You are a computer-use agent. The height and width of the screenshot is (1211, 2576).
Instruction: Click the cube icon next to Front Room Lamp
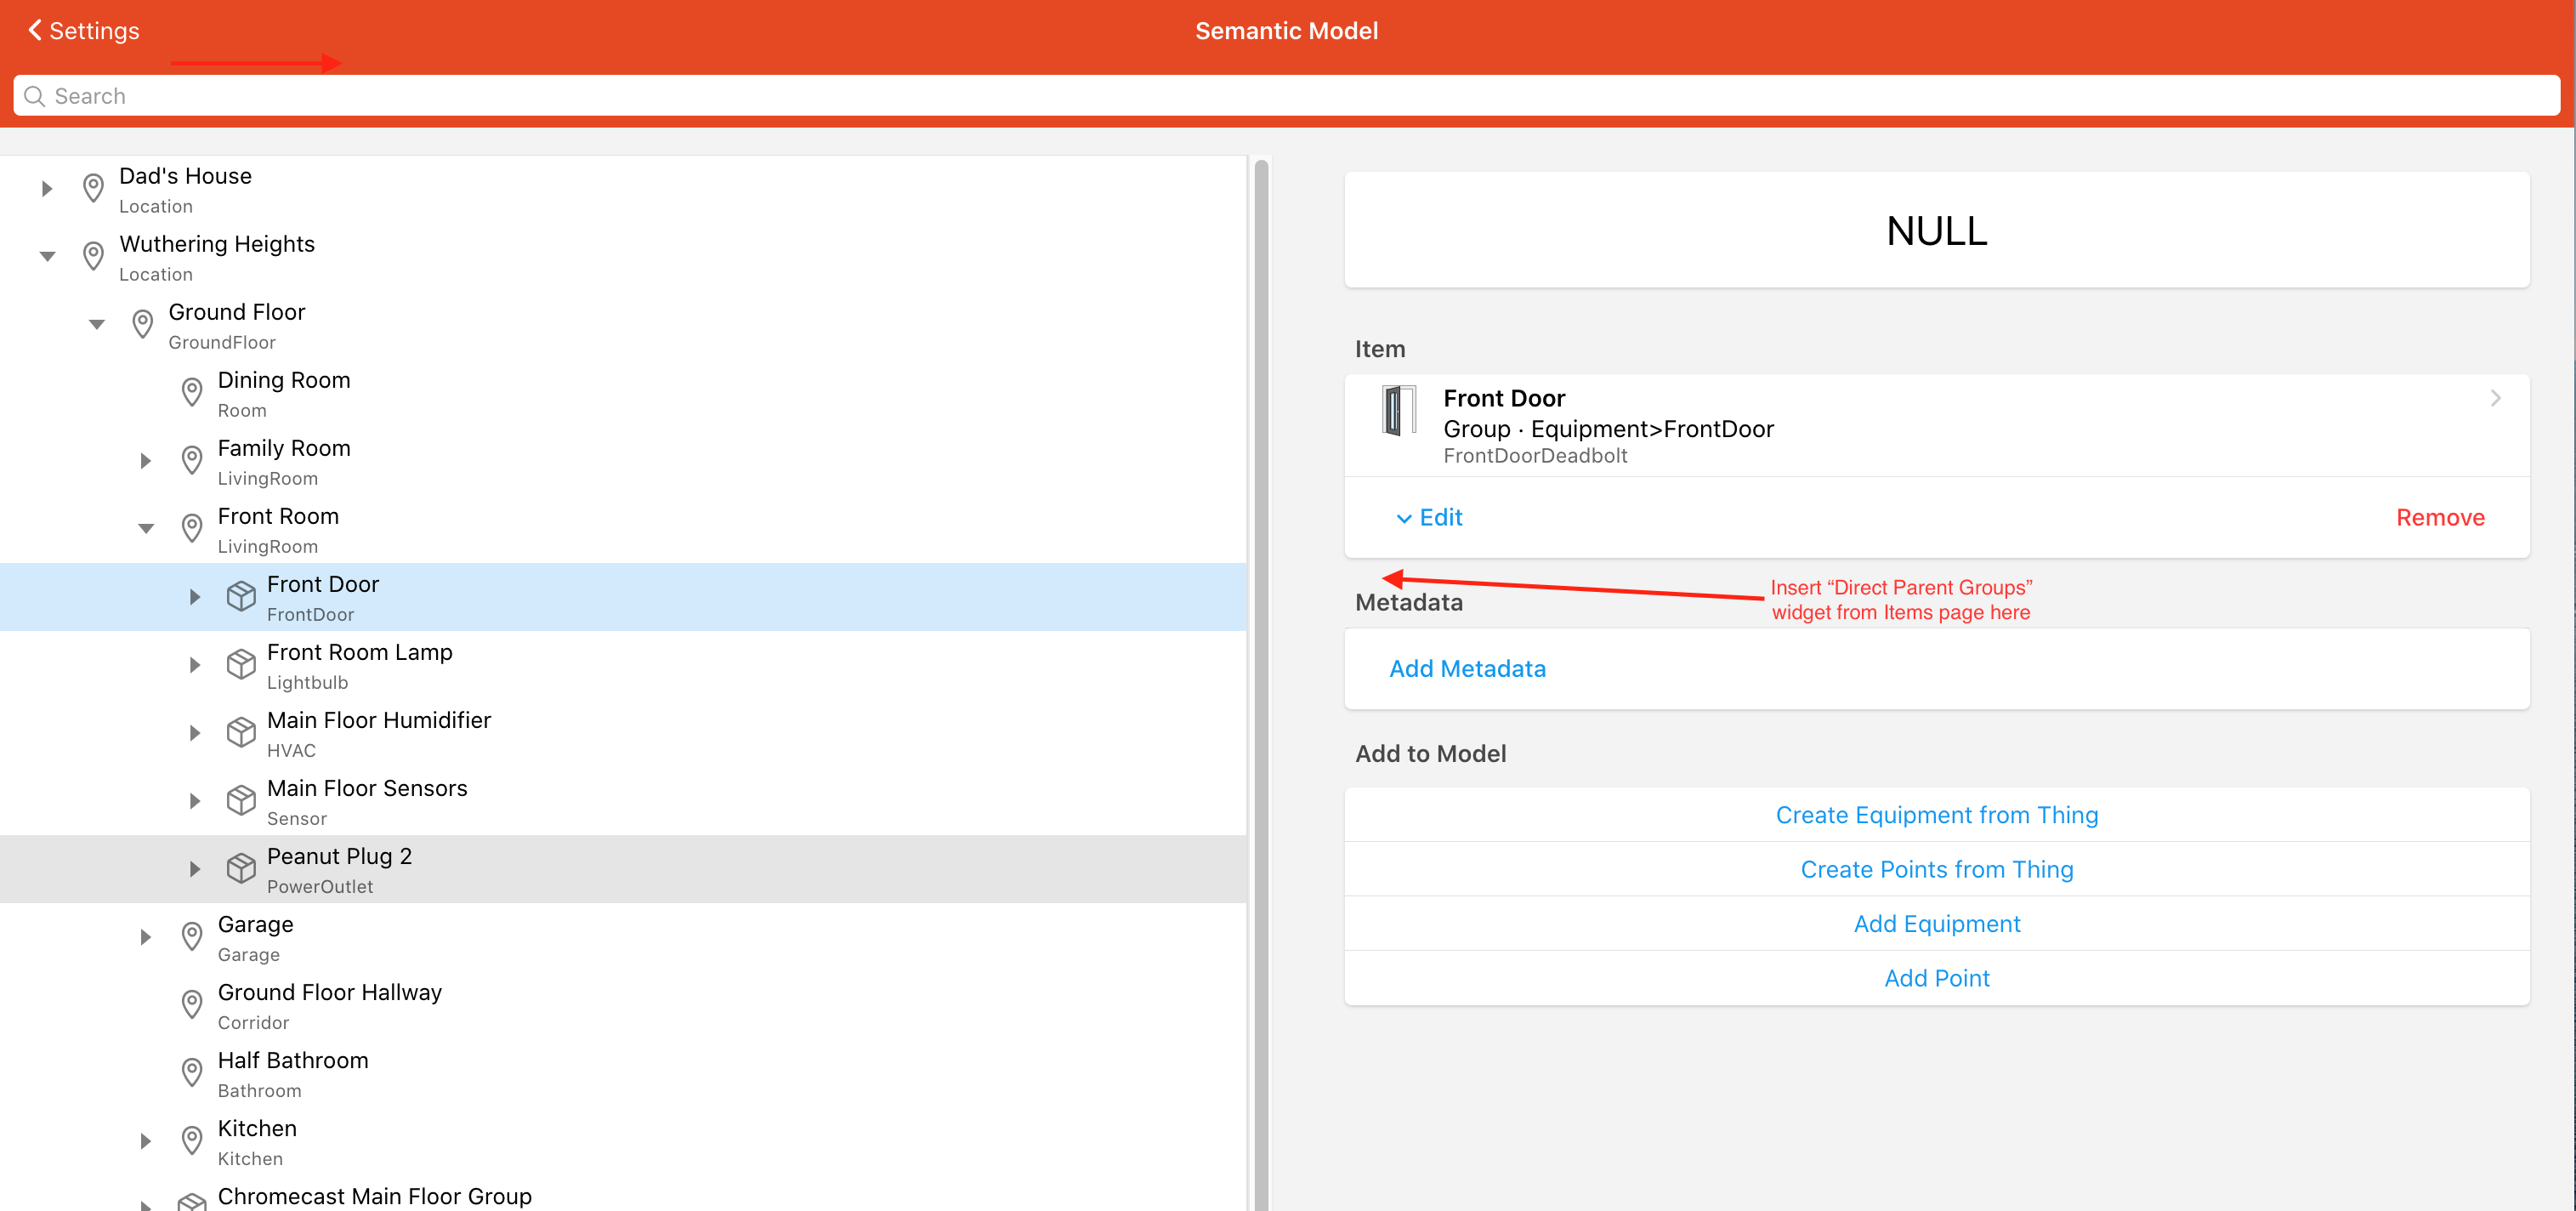tap(241, 664)
